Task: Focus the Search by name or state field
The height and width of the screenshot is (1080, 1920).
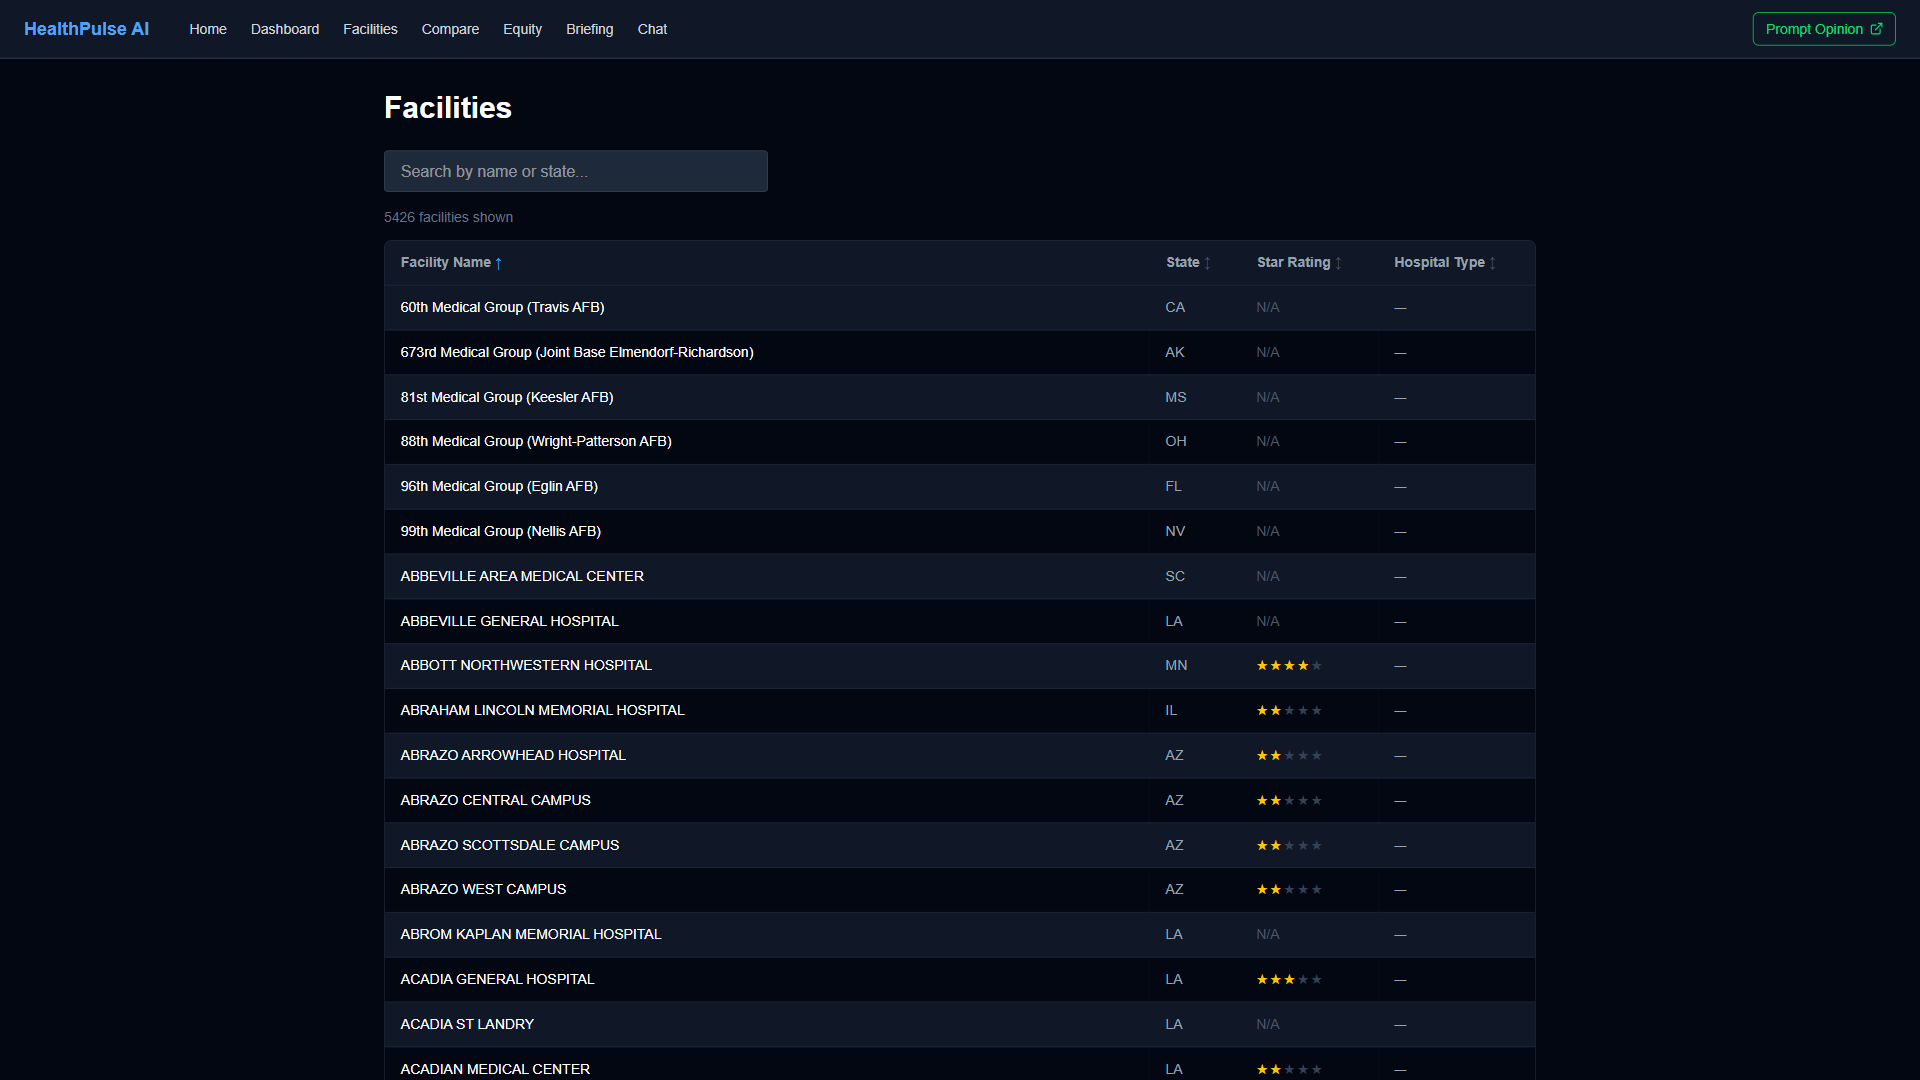Action: point(576,171)
